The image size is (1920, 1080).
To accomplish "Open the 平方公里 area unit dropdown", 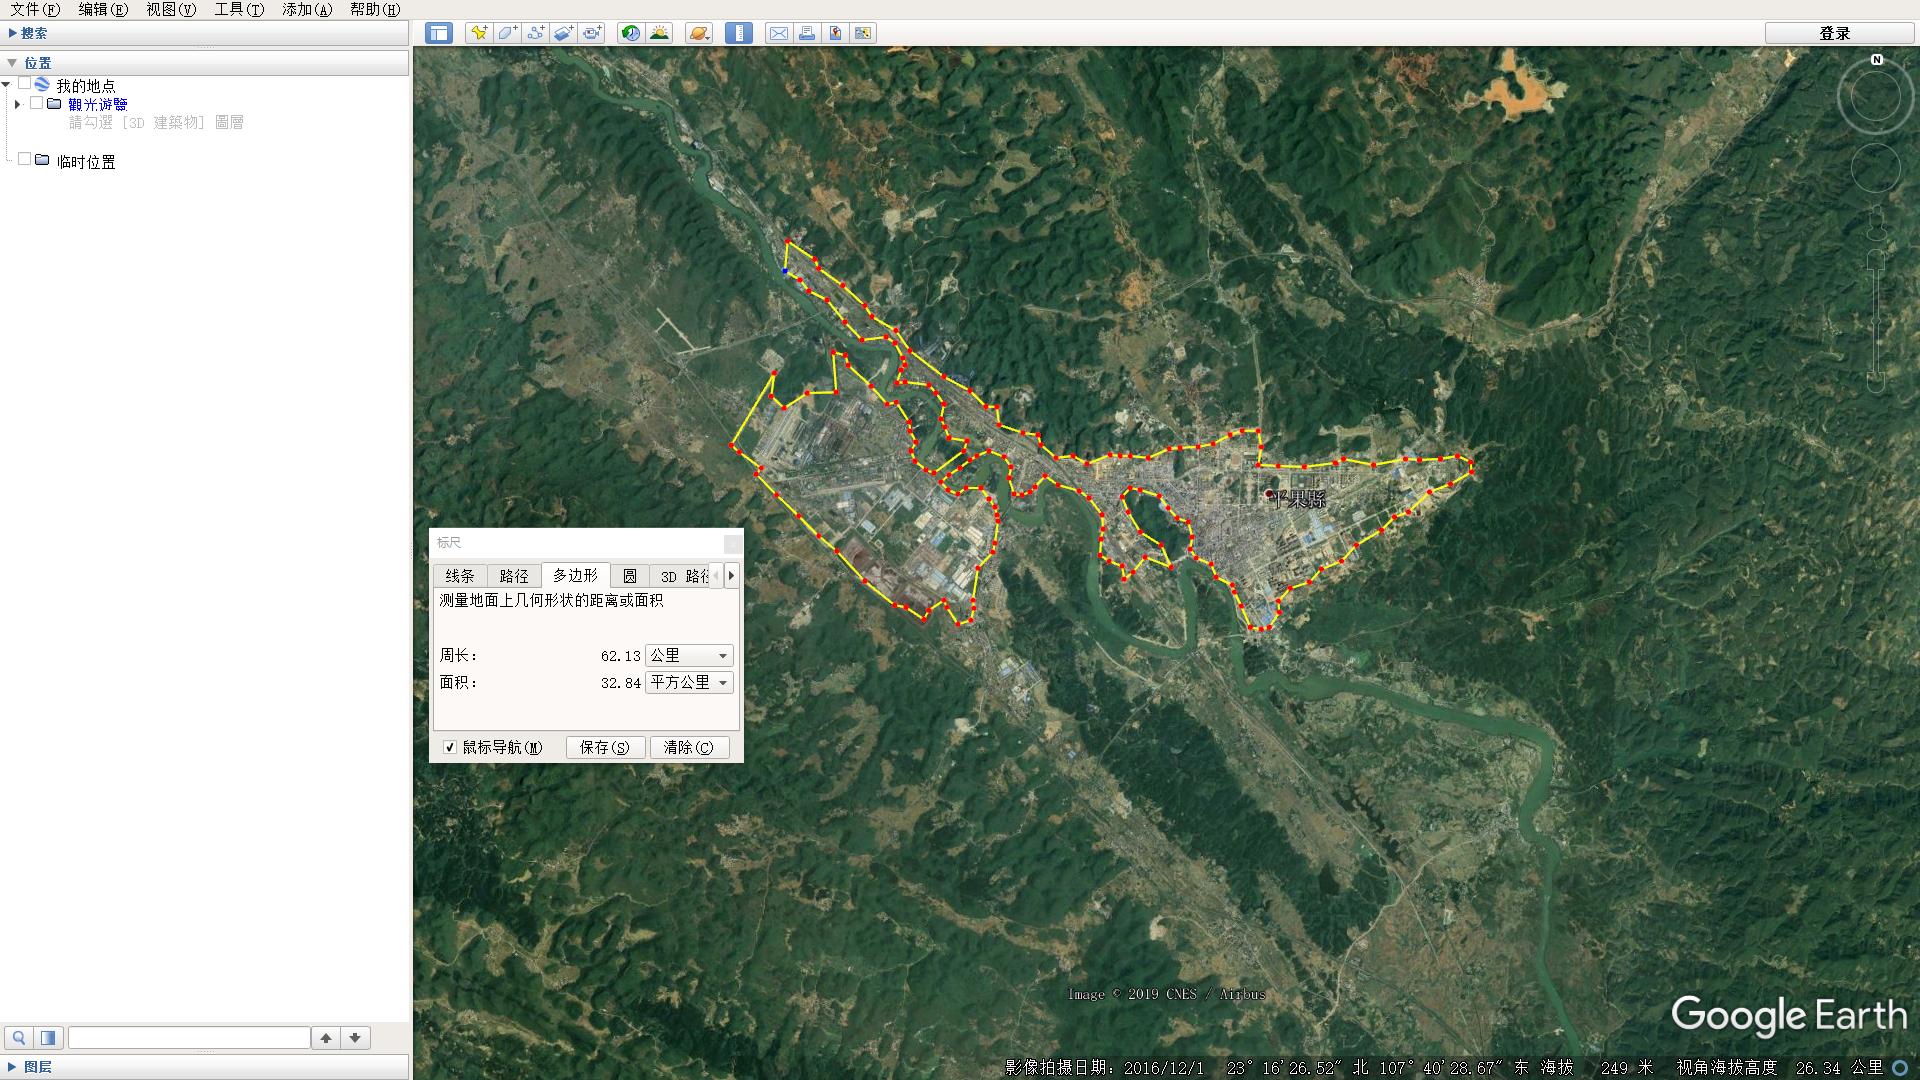I will (x=689, y=682).
